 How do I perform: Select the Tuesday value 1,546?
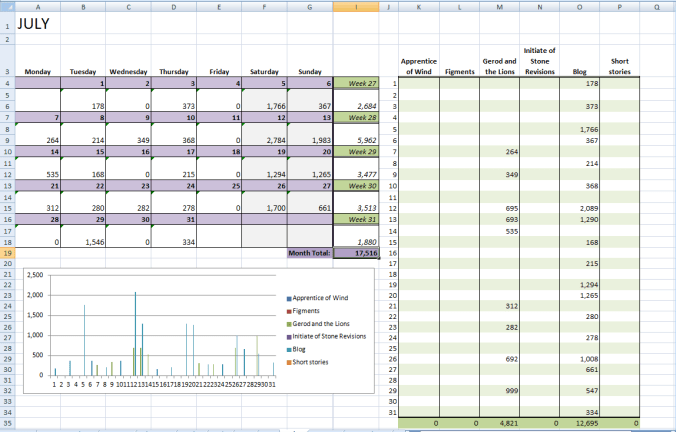pyautogui.click(x=83, y=242)
